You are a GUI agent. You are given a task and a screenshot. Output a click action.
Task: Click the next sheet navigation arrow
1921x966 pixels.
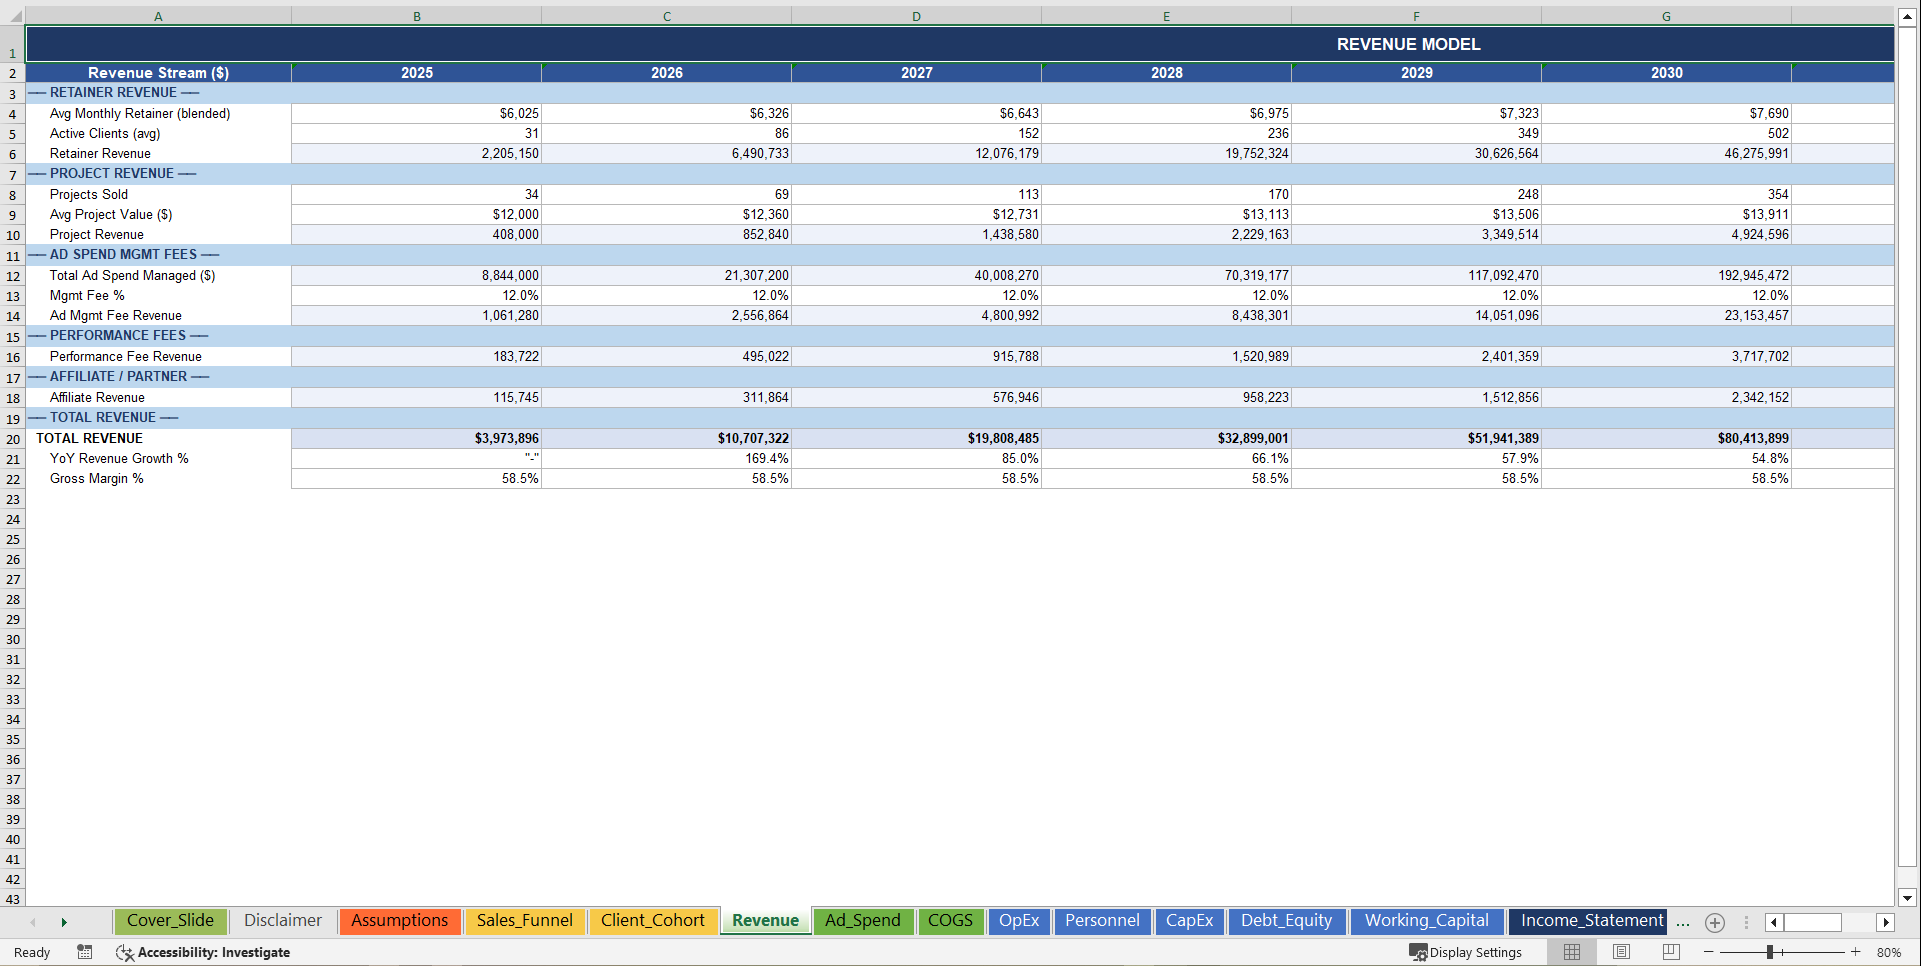(x=64, y=922)
